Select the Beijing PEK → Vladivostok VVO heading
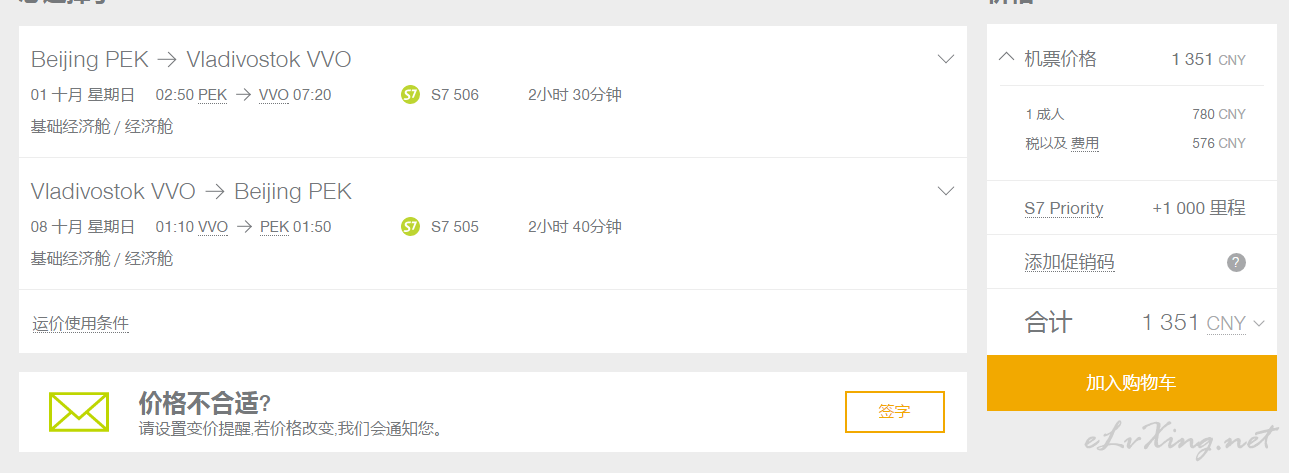The height and width of the screenshot is (473, 1289). point(191,59)
